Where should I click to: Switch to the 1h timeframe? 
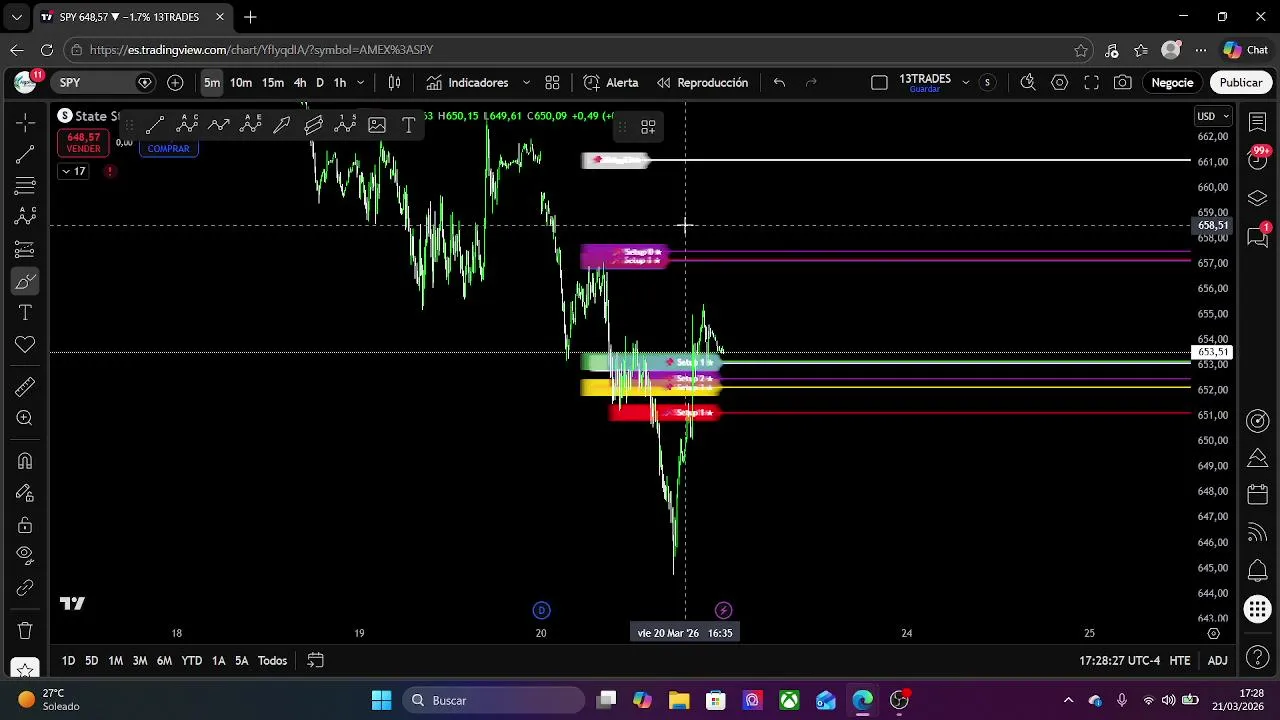340,83
